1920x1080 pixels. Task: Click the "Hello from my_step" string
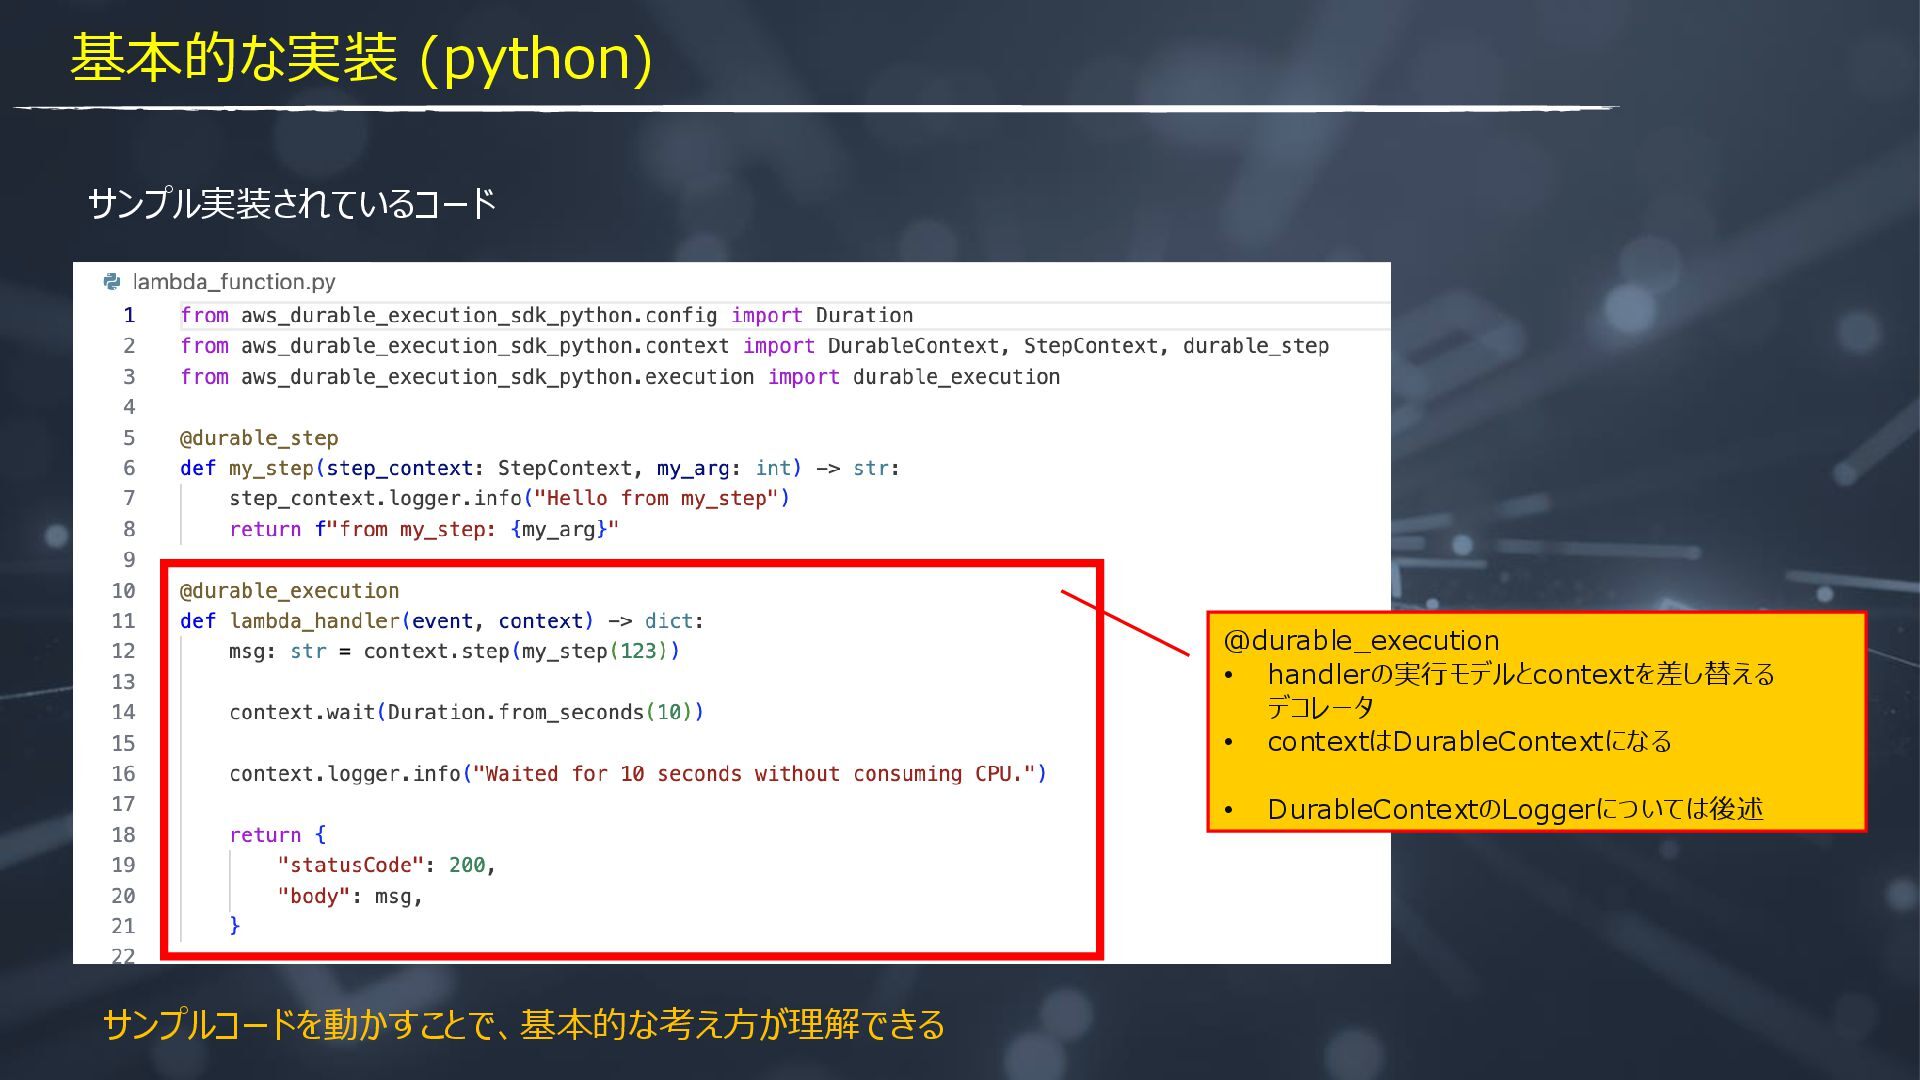[655, 498]
